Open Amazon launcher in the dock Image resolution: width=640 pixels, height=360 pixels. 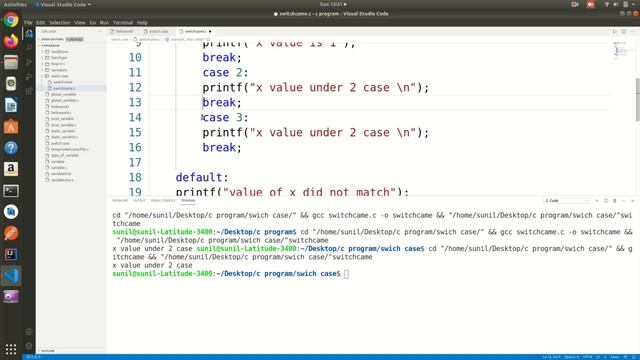click(11, 169)
